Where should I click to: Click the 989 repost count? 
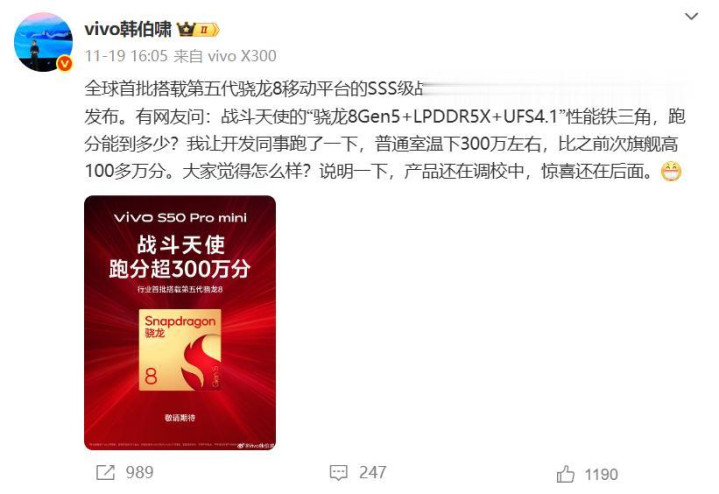[x=139, y=472]
